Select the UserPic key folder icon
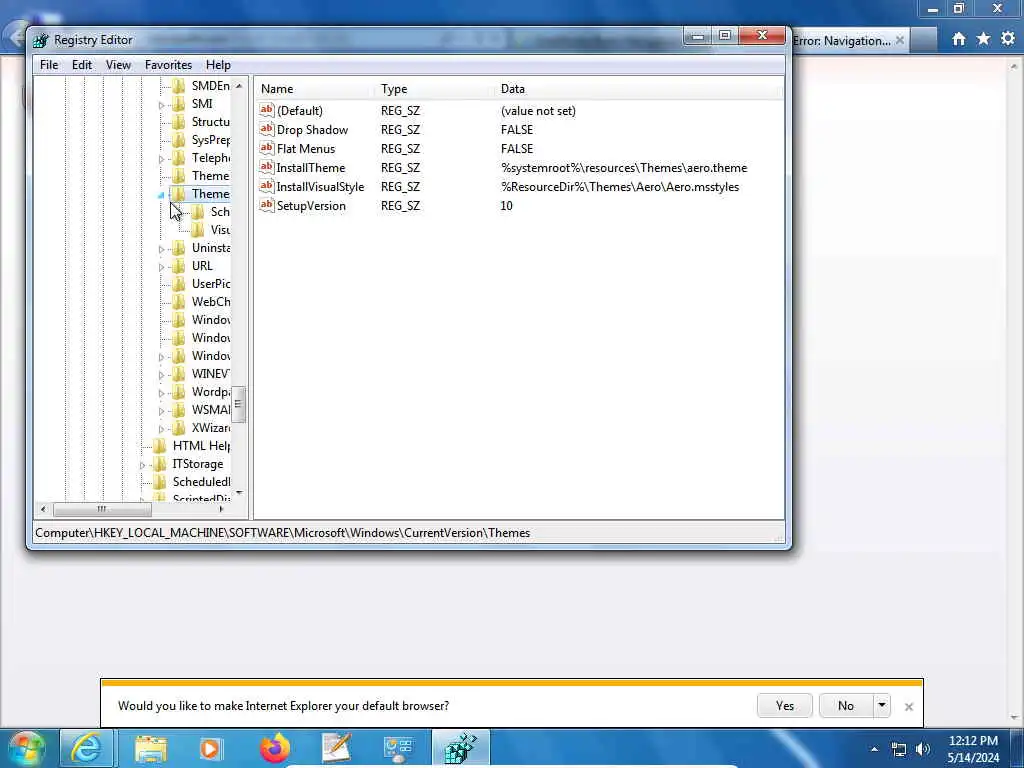 (x=178, y=283)
